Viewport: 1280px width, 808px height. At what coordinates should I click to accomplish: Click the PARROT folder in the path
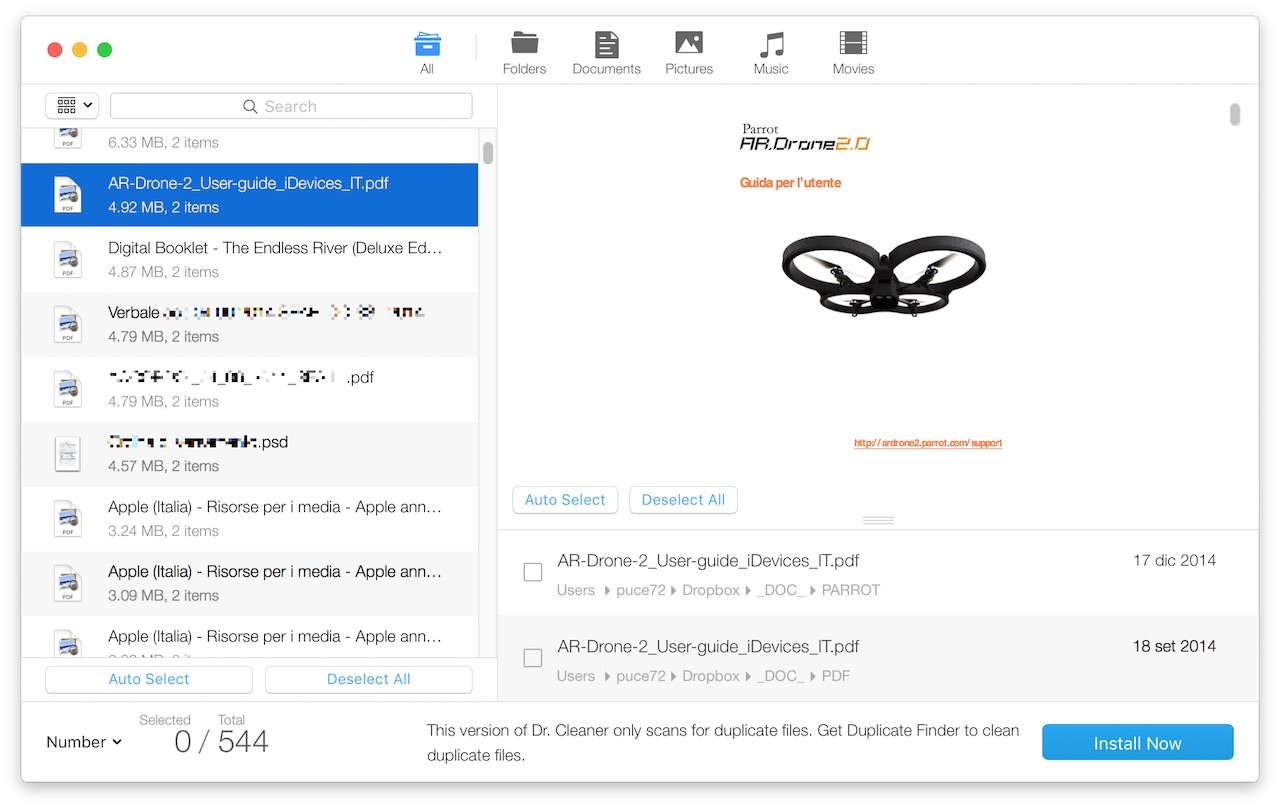pyautogui.click(x=851, y=590)
